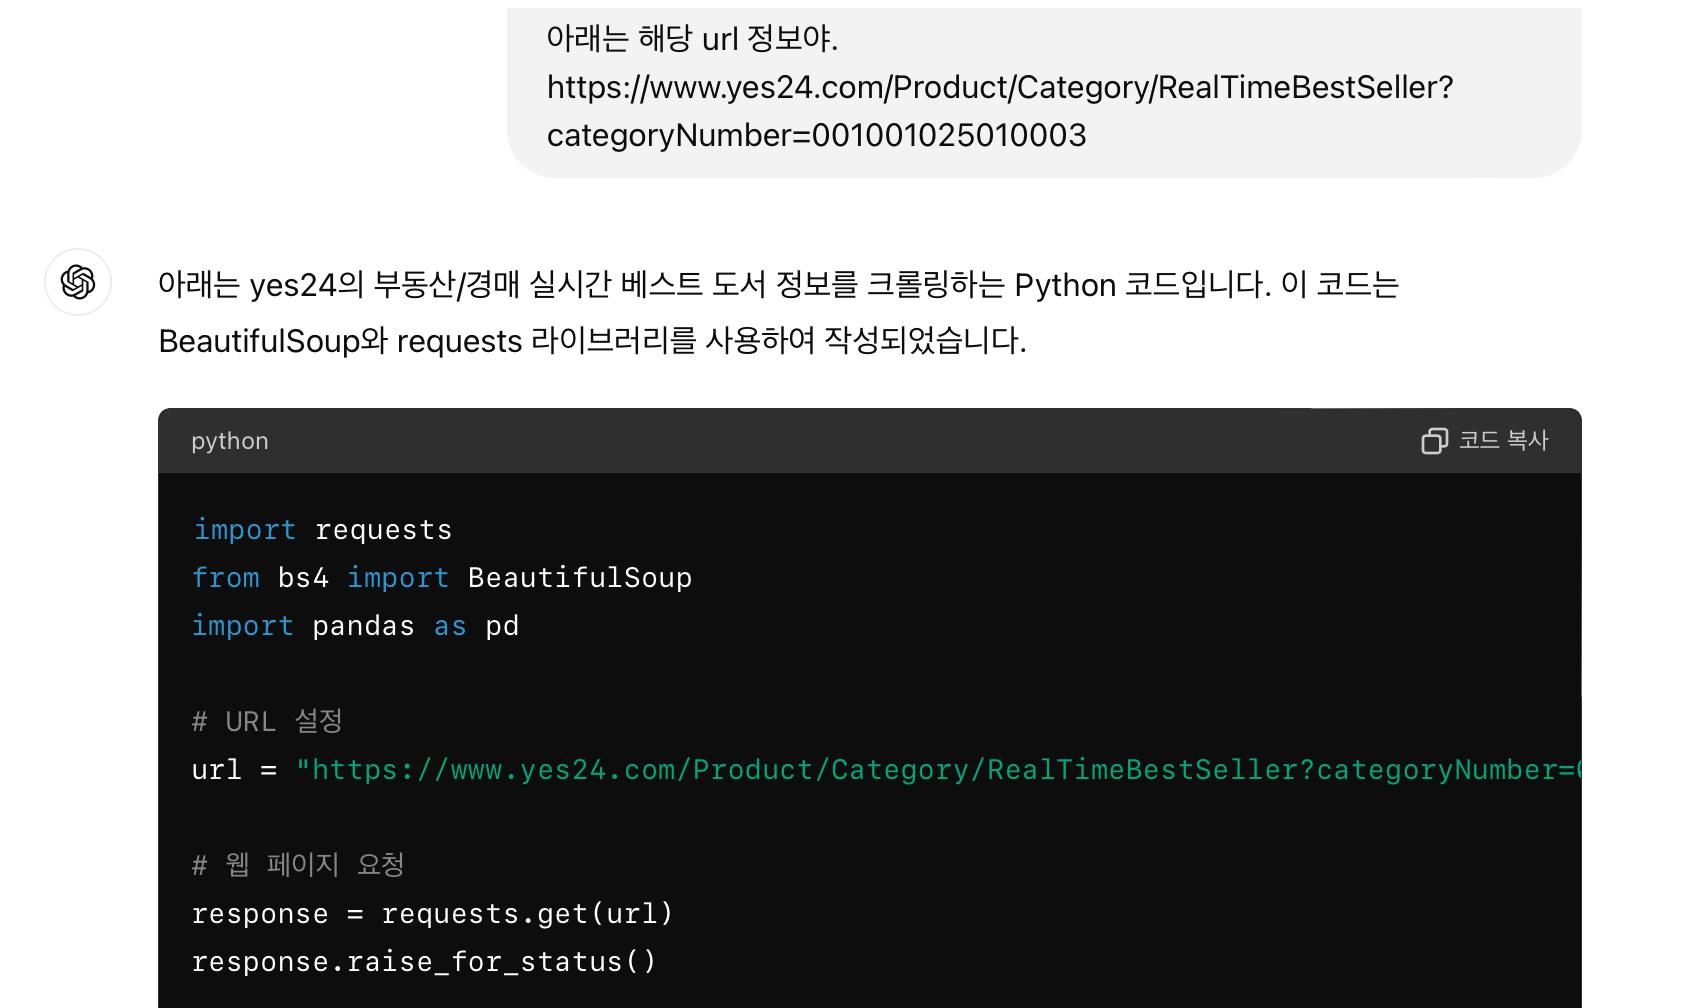Click the '# URL 설정' comment
Viewport: 1702px width, 1008px height.
click(267, 722)
